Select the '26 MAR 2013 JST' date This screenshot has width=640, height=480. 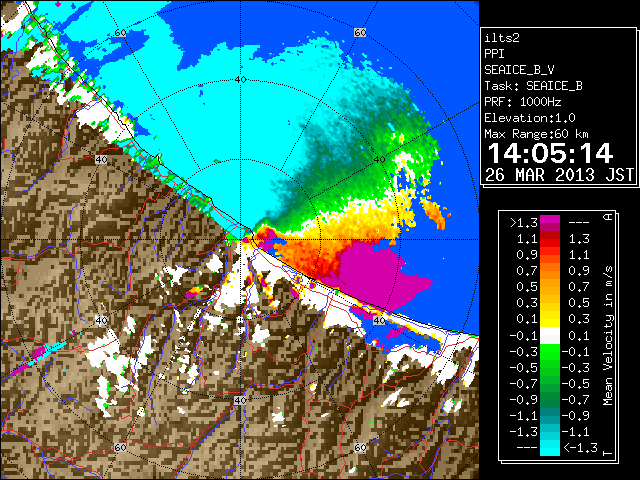pyautogui.click(x=559, y=175)
